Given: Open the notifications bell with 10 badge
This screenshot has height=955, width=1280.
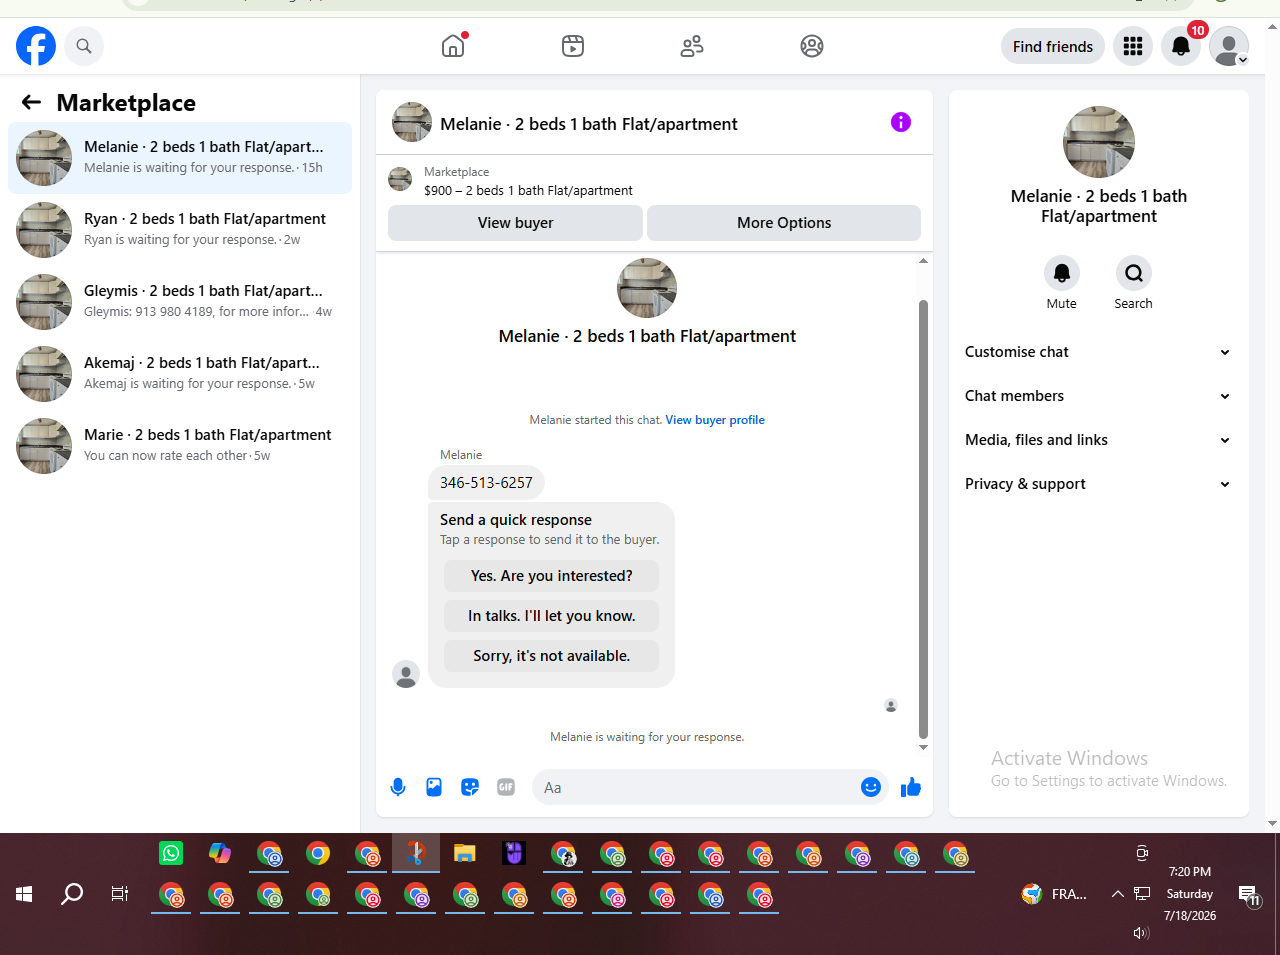Looking at the screenshot, I should pyautogui.click(x=1181, y=46).
